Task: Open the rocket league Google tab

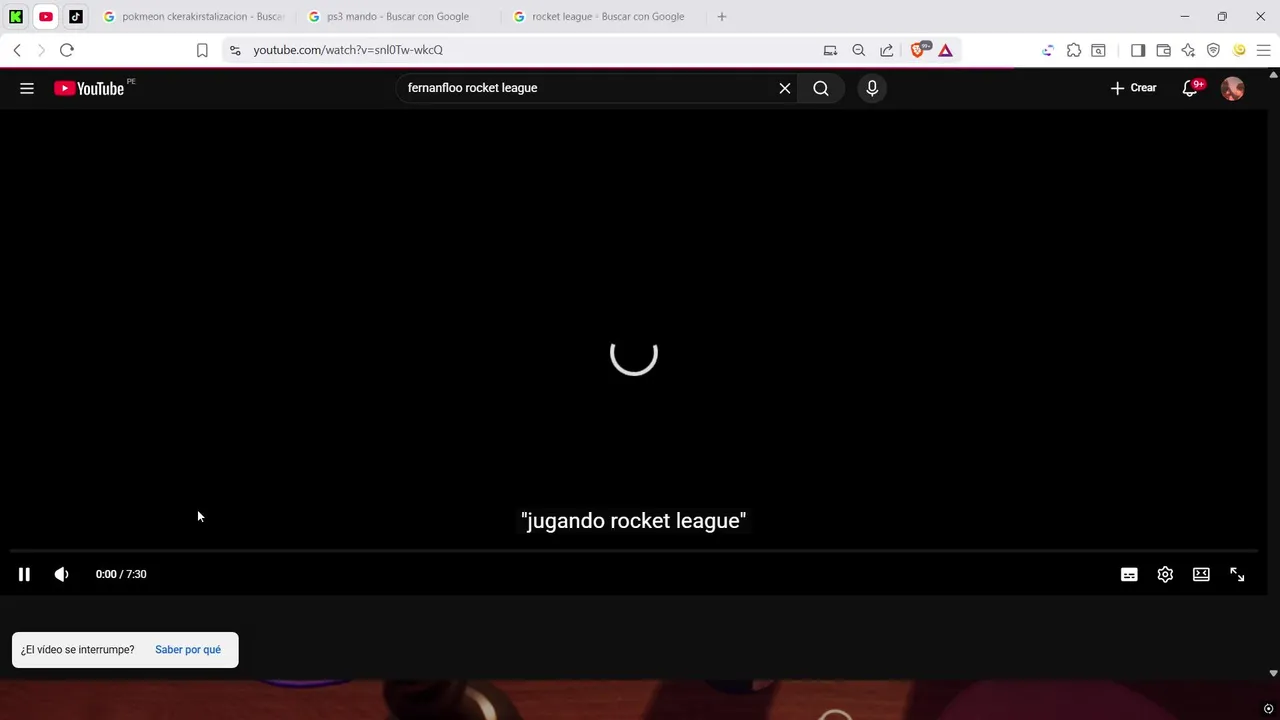Action: [603, 16]
